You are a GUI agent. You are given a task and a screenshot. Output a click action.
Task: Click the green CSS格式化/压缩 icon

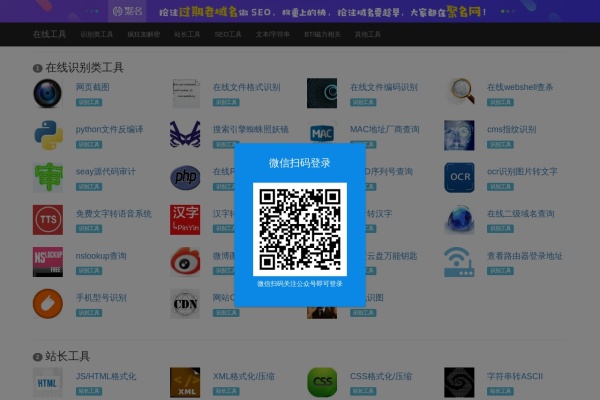(322, 381)
